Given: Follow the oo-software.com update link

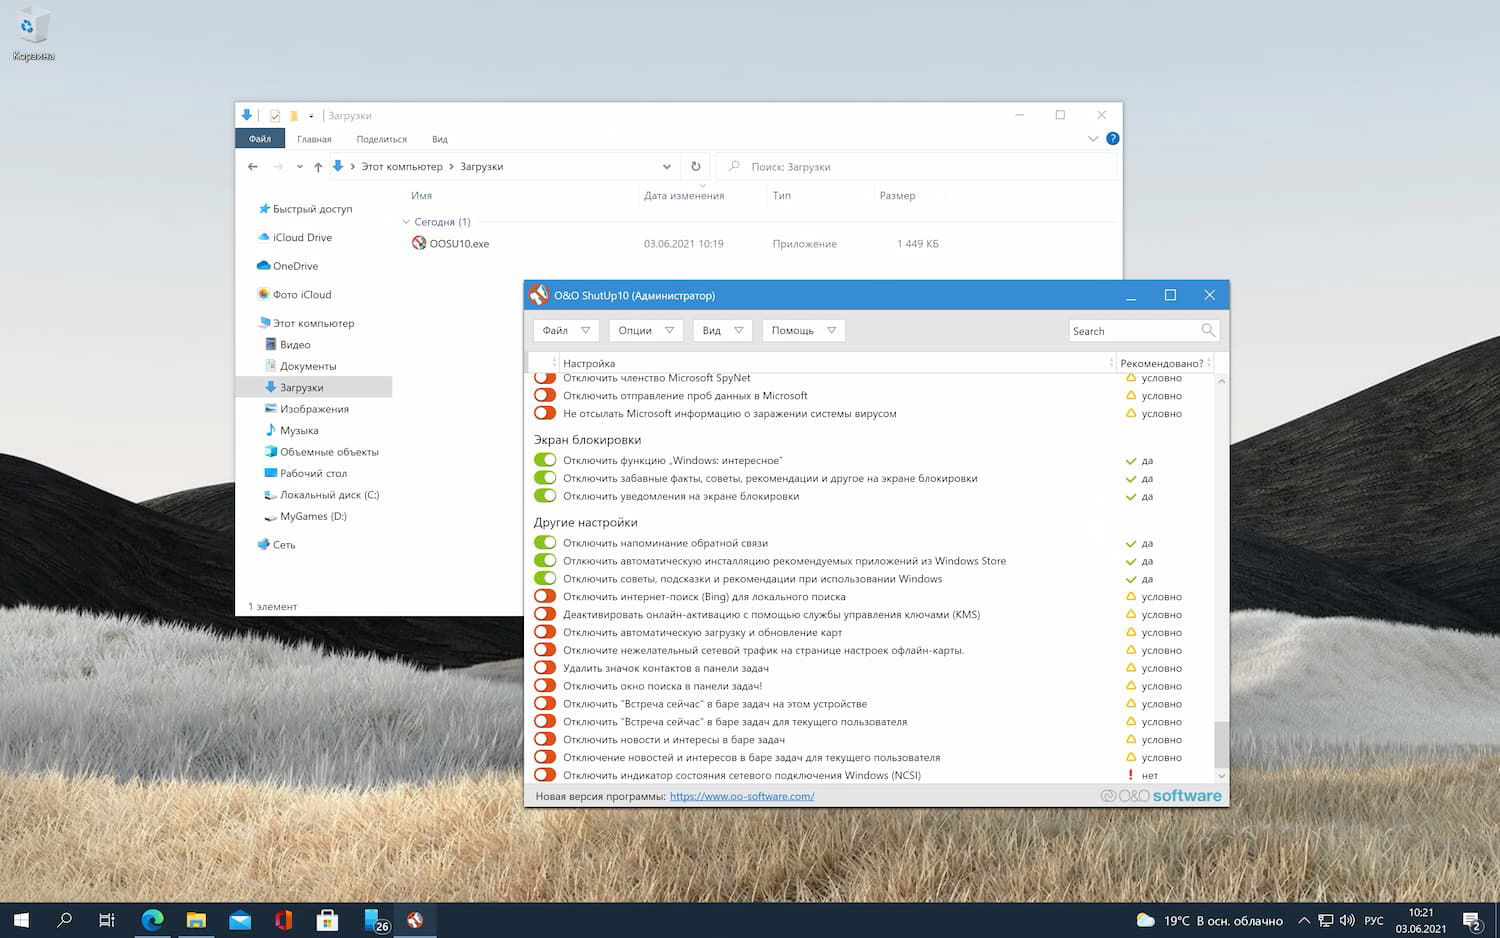Looking at the screenshot, I should coord(742,796).
